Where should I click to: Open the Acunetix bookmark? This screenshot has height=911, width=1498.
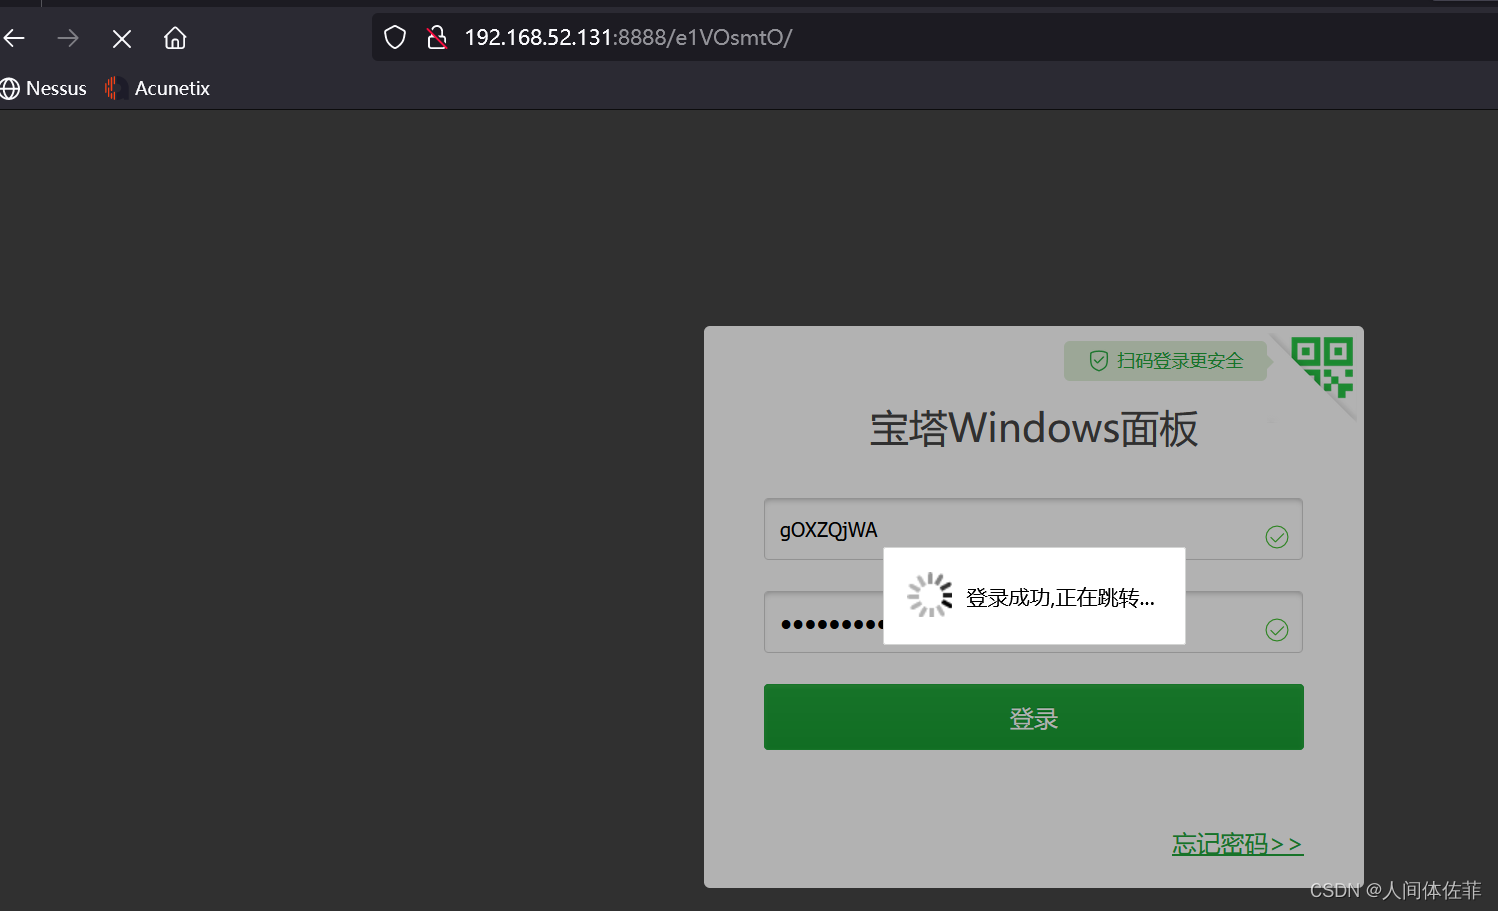[x=157, y=88]
